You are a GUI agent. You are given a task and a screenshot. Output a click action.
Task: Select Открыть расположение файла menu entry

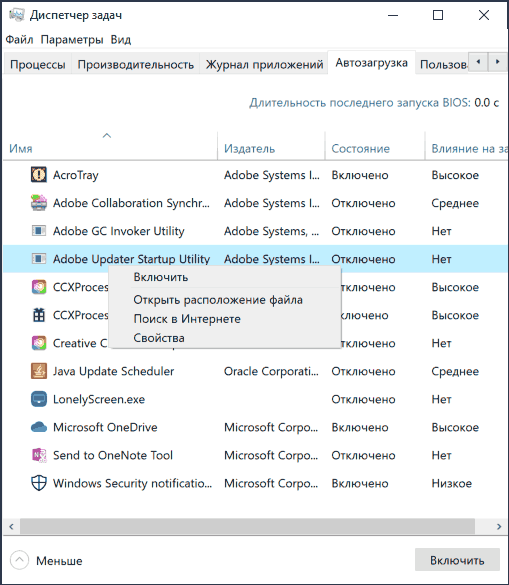pyautogui.click(x=218, y=300)
